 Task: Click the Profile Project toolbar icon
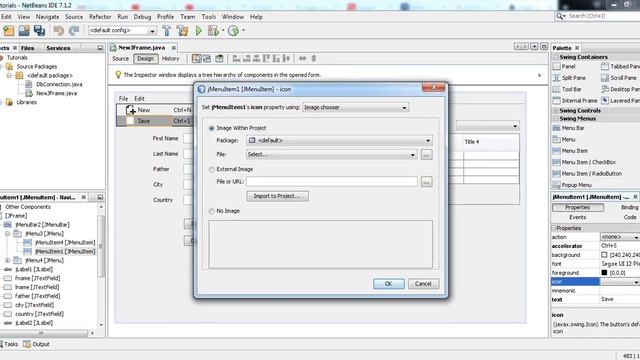tap(233, 31)
